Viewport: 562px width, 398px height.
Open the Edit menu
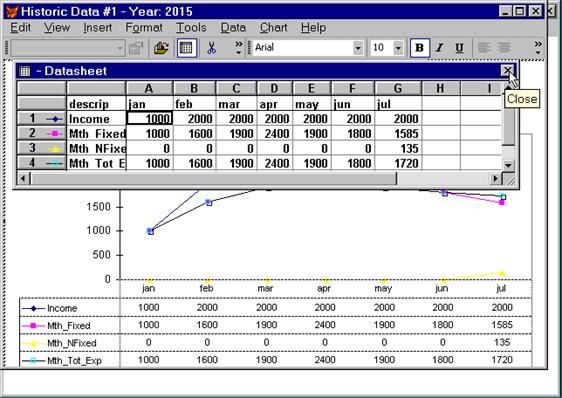pyautogui.click(x=20, y=28)
